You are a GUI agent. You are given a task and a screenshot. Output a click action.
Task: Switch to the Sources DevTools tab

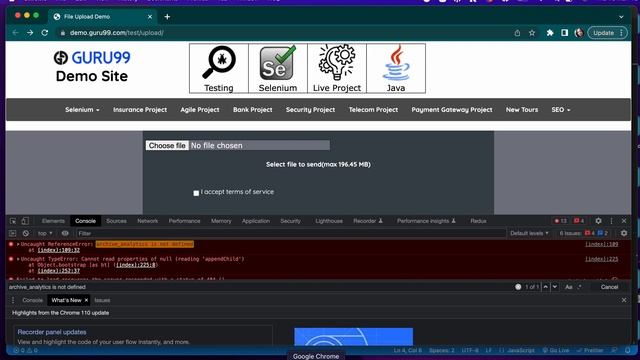(116, 221)
